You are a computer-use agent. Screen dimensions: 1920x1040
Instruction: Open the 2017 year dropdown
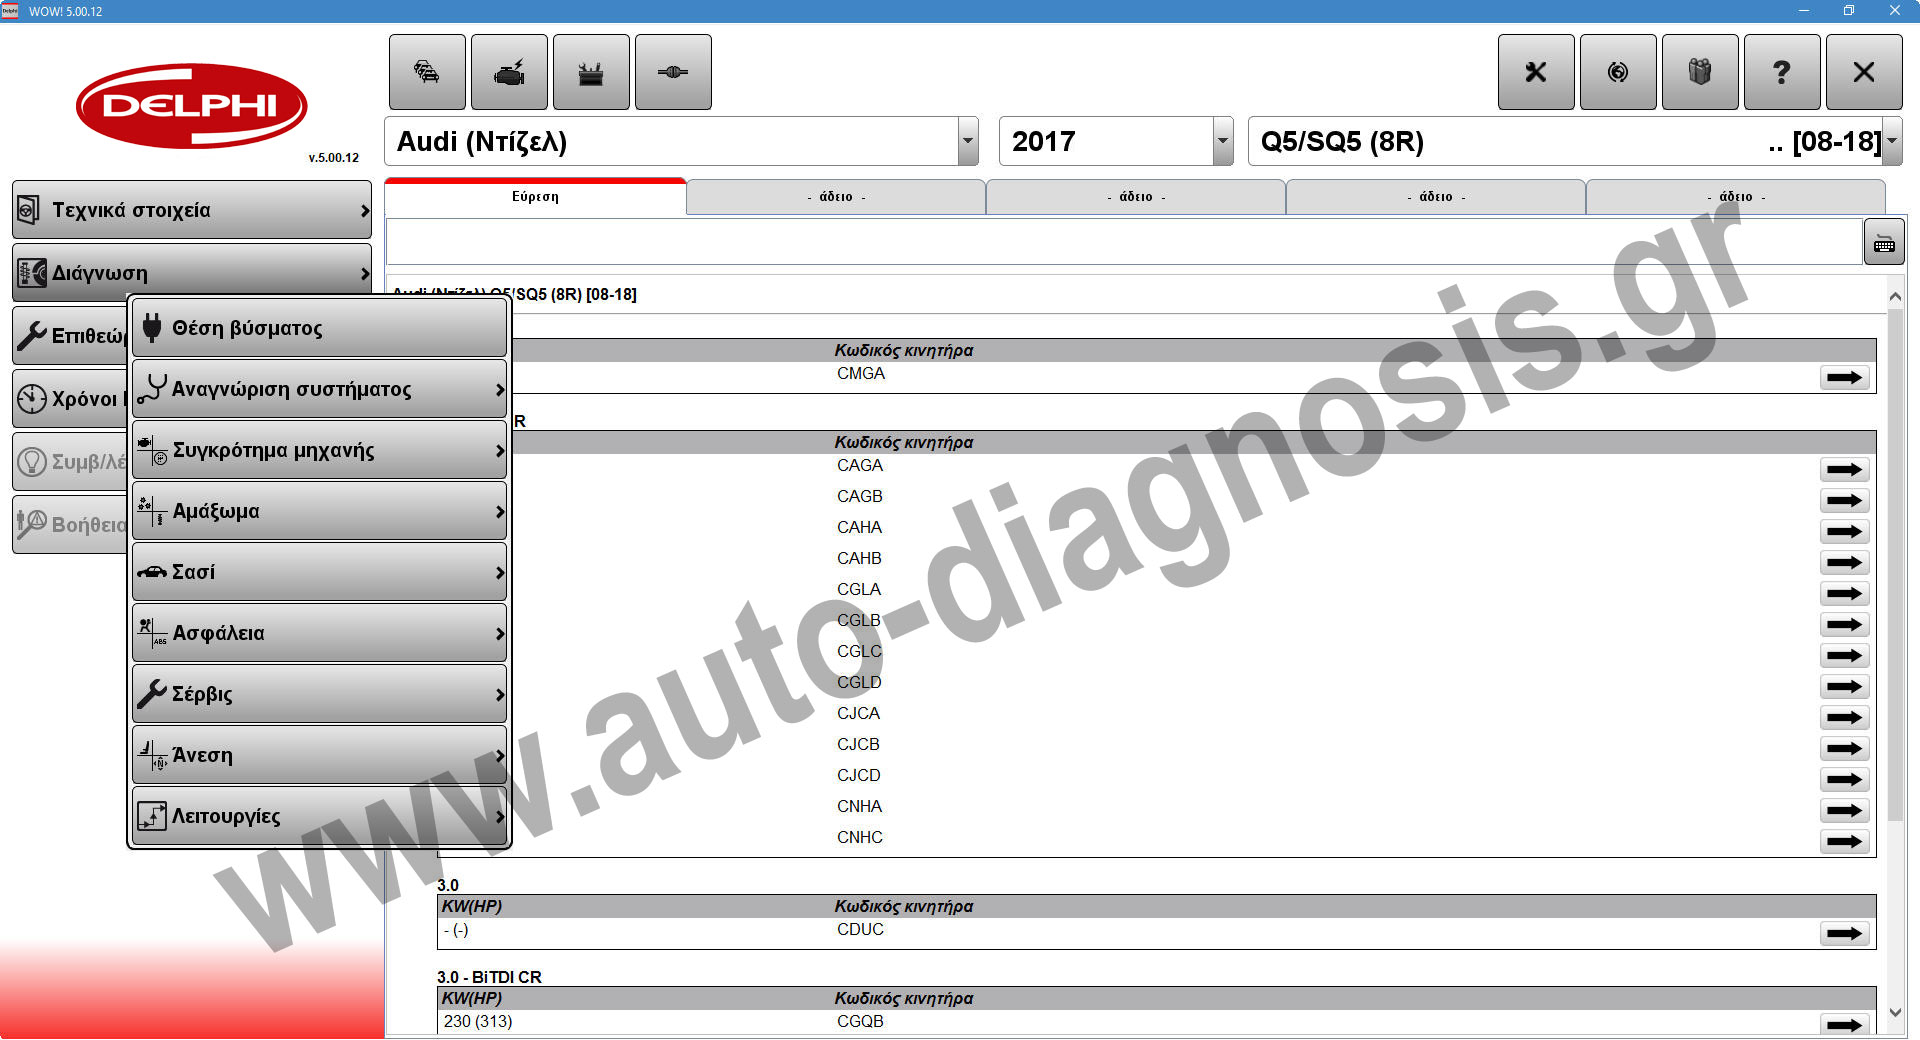click(1222, 142)
